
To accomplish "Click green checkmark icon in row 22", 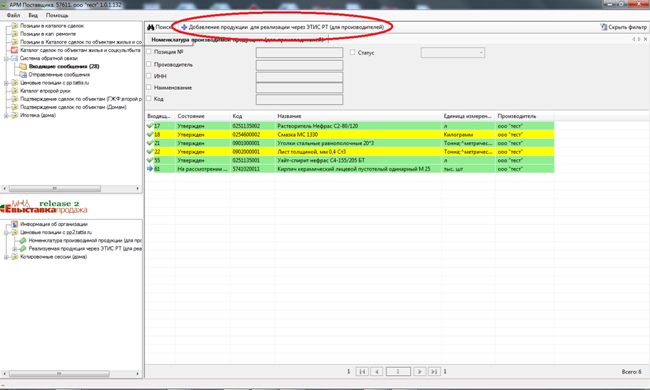I will point(150,152).
